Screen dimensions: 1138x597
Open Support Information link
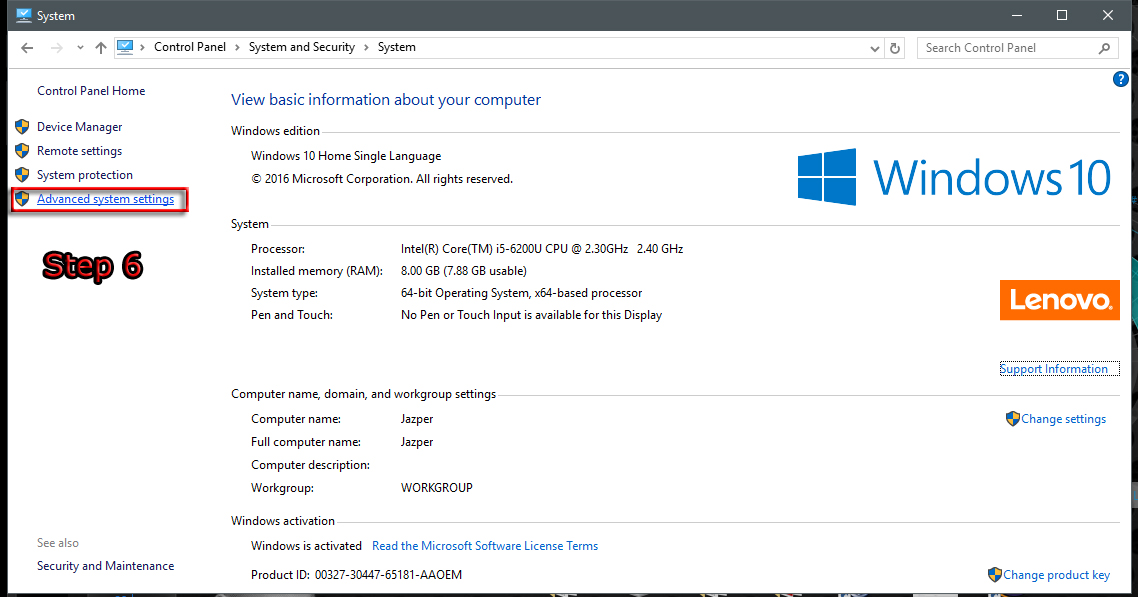tap(1054, 369)
